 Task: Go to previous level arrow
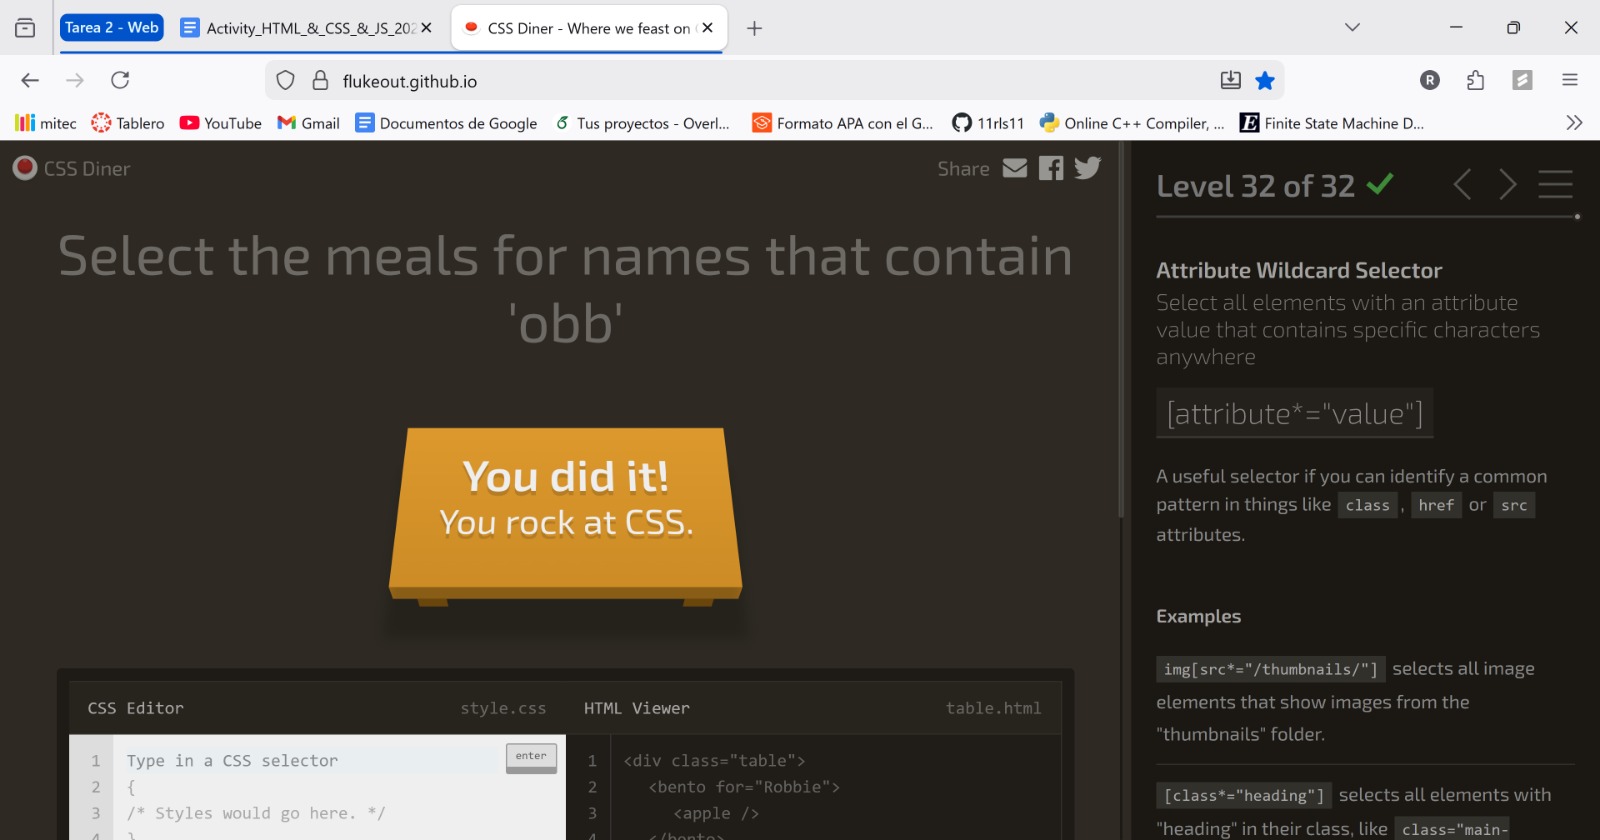point(1462,184)
